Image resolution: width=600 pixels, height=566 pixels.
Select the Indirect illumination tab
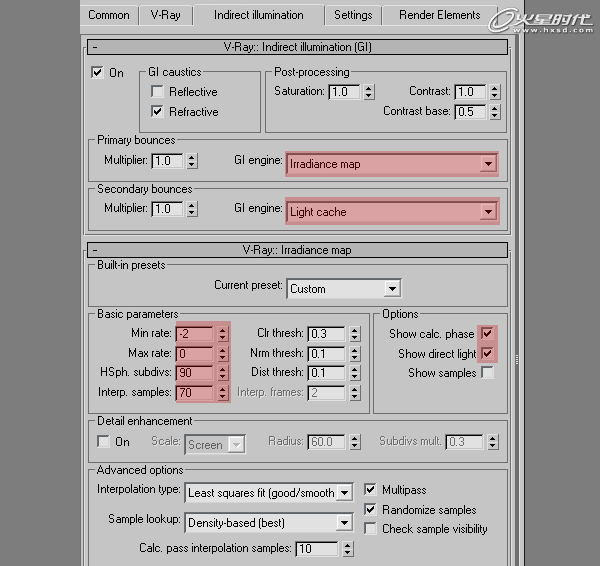click(259, 15)
